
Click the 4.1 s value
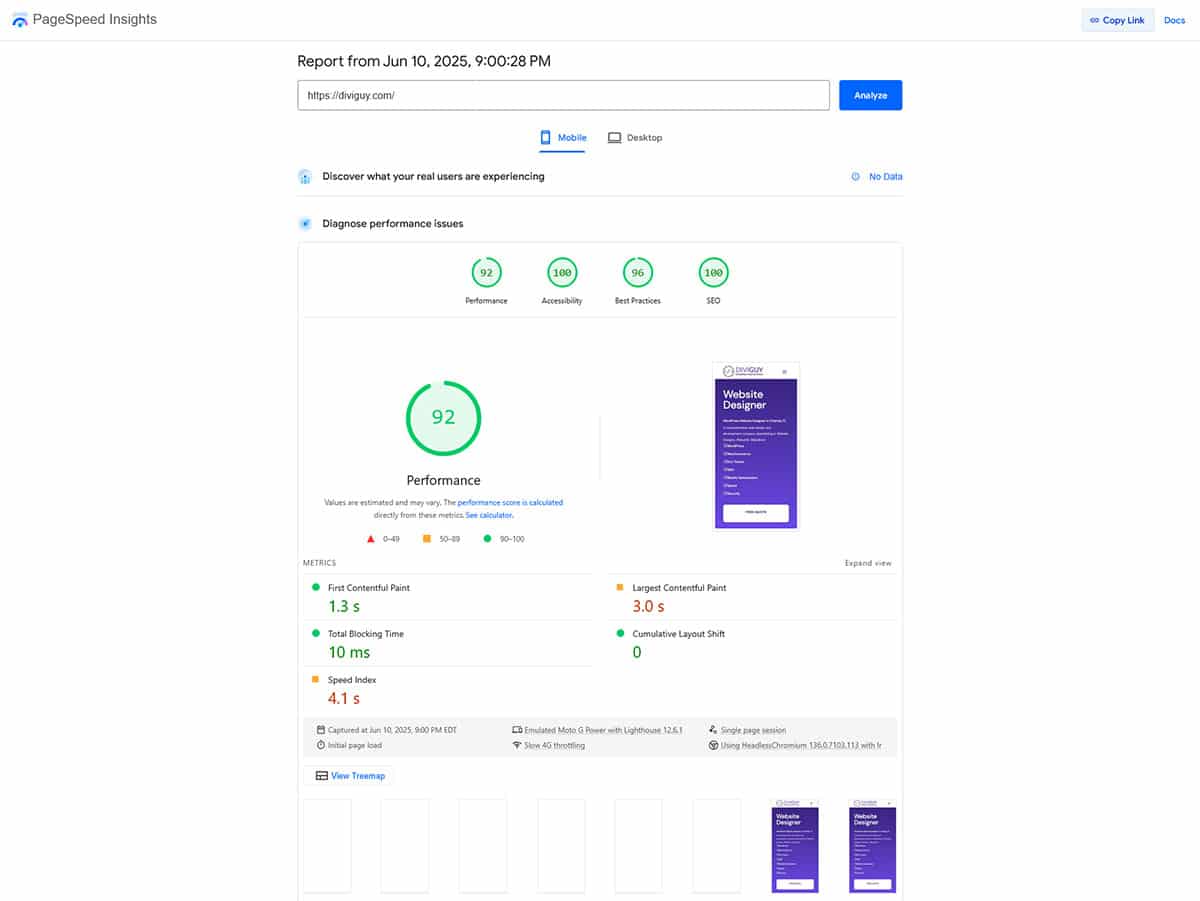(x=344, y=698)
